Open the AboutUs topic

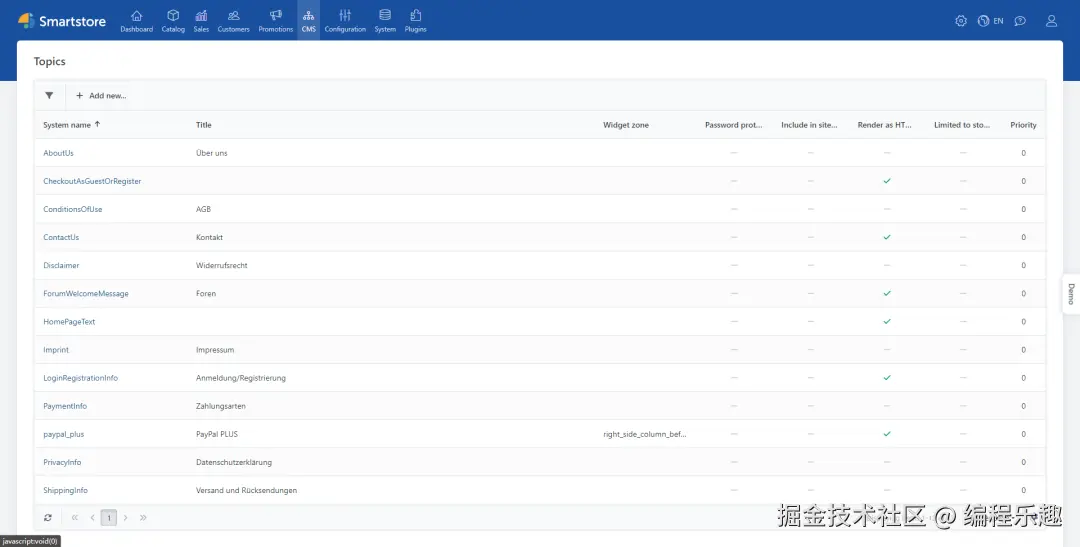[59, 153]
